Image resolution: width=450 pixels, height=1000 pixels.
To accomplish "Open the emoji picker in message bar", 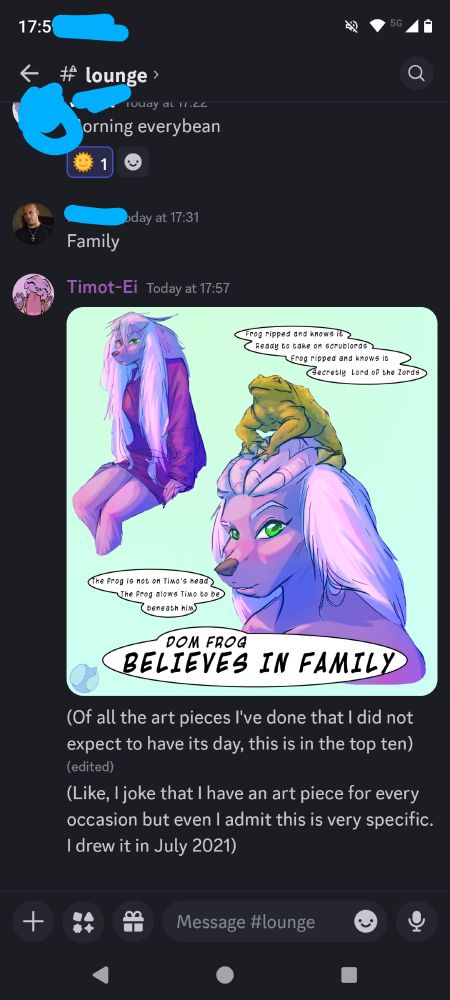I will point(365,921).
